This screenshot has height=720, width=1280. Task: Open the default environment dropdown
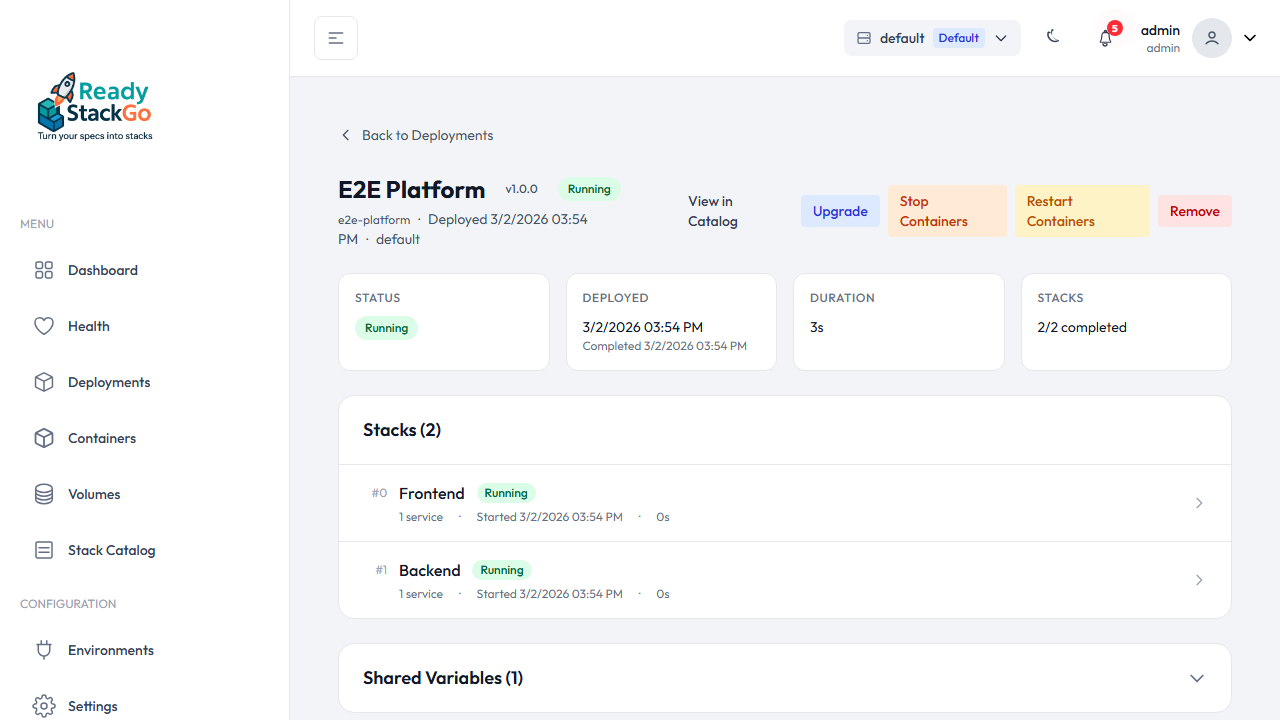click(1000, 38)
